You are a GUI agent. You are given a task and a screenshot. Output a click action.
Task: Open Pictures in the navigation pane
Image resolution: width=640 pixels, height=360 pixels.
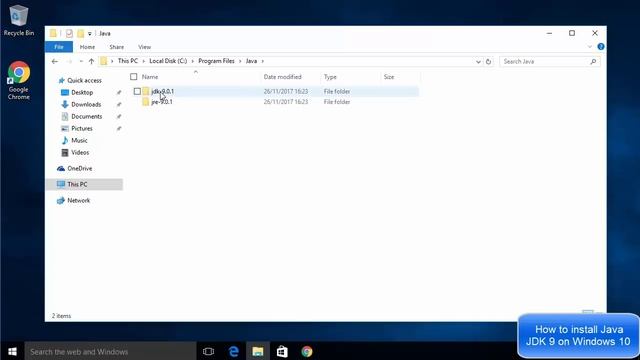pos(82,128)
